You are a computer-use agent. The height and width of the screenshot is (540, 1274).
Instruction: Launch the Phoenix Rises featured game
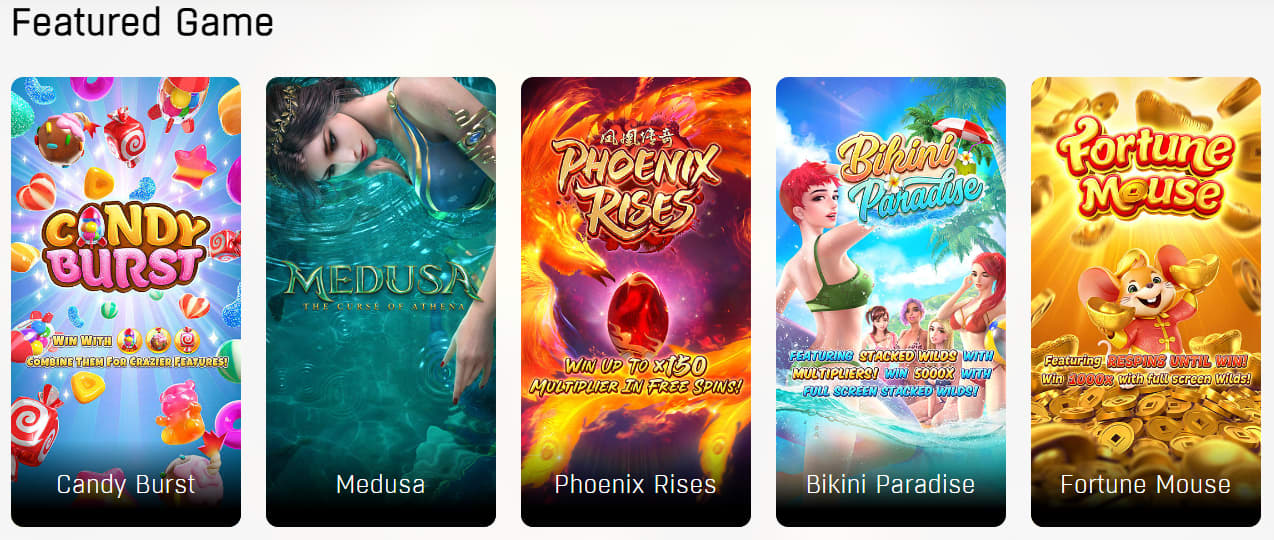pos(636,302)
